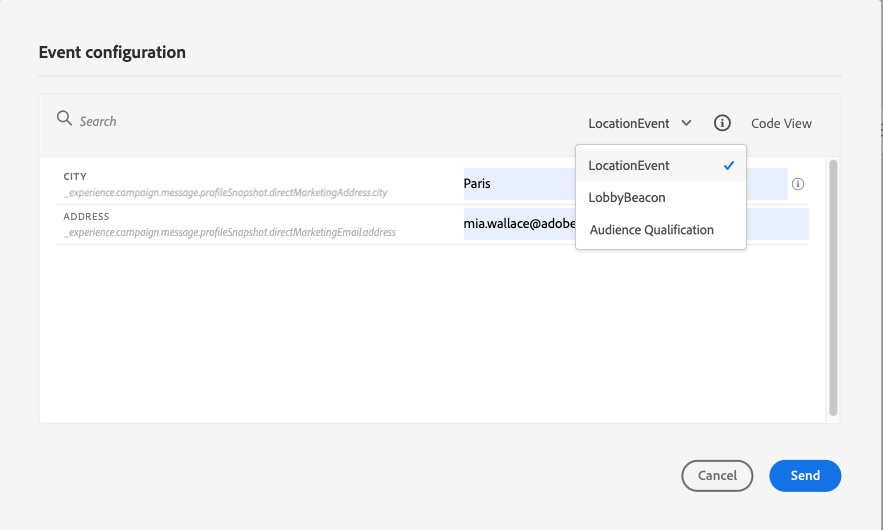Click the ADDRESS field label

click(x=86, y=217)
